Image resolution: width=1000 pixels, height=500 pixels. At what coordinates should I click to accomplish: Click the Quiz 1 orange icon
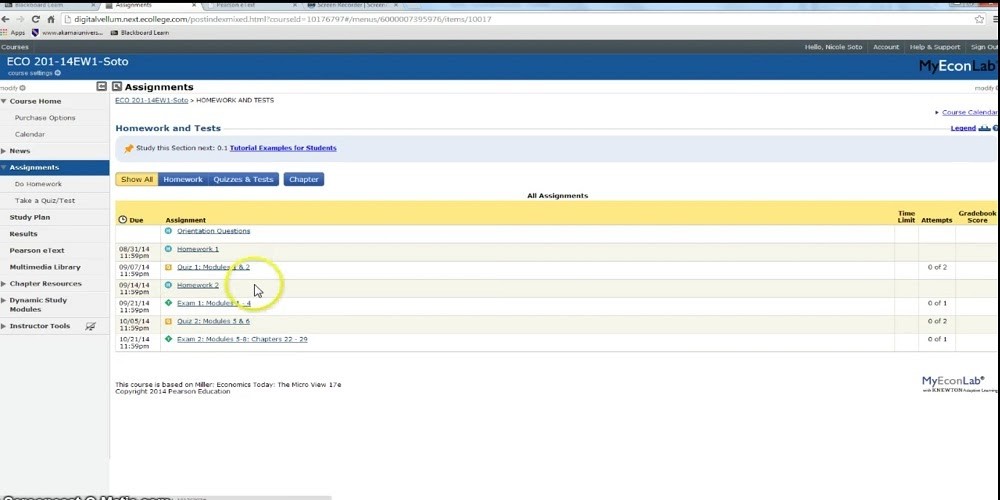click(x=169, y=267)
